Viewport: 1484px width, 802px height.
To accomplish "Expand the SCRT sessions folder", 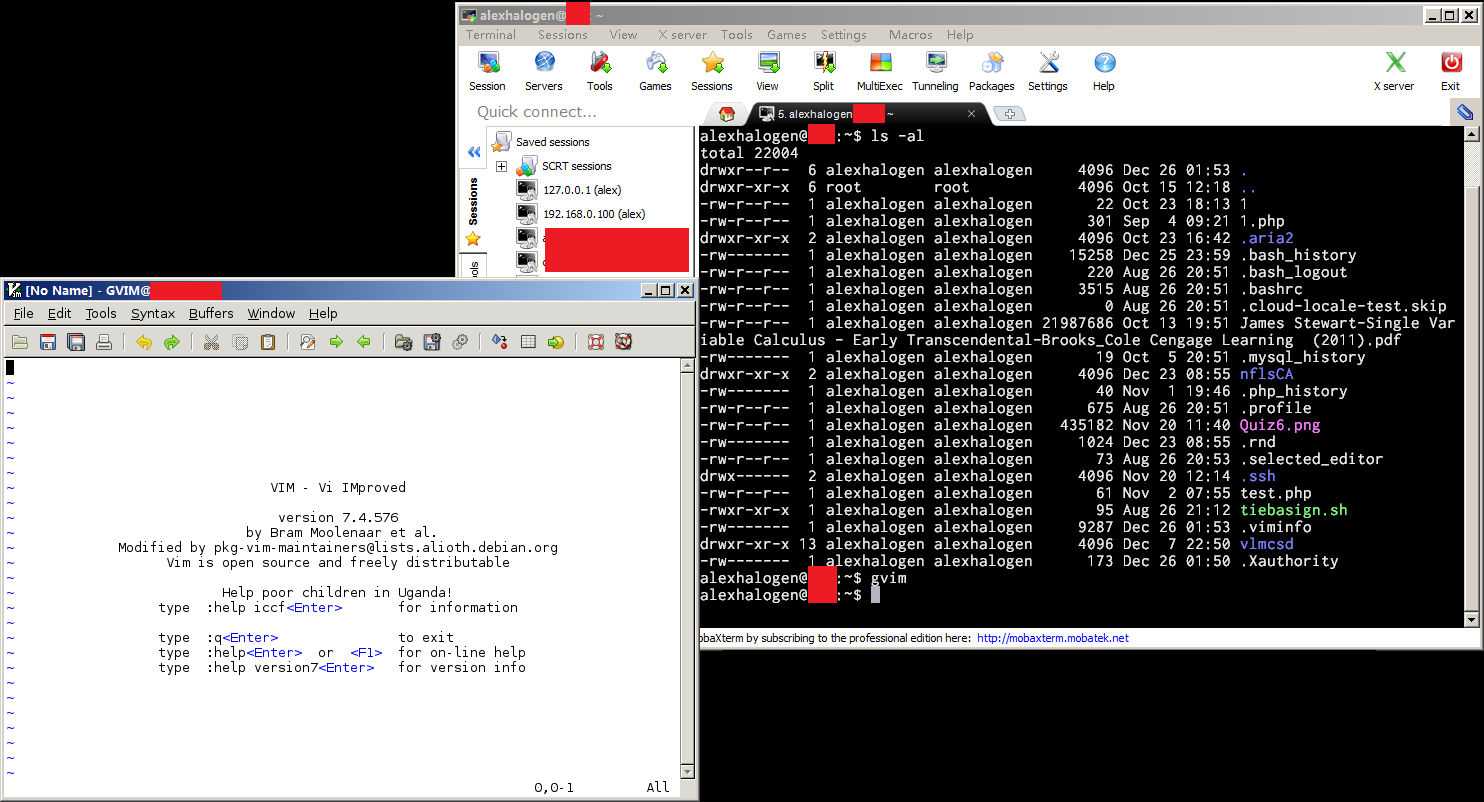I will coord(501,166).
